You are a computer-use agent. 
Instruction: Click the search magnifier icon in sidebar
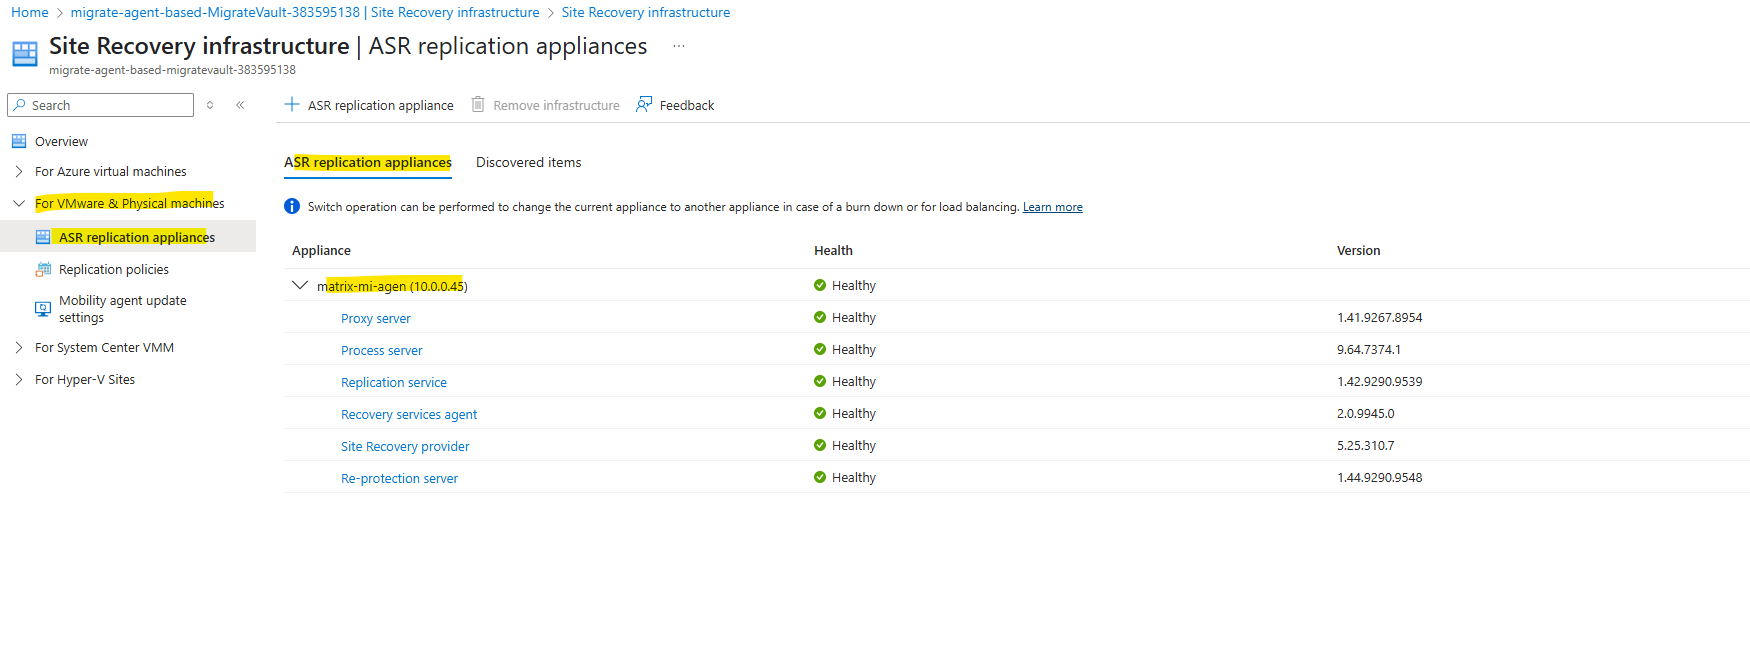click(19, 105)
